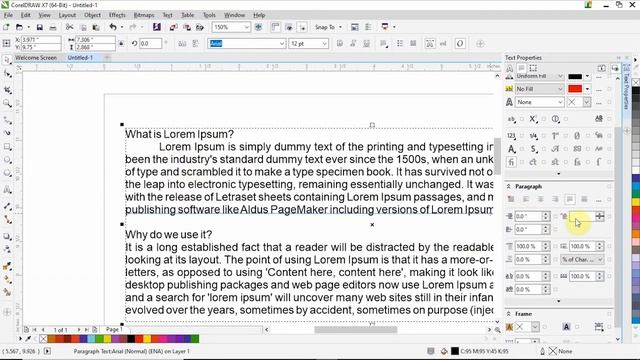
Task: Toggle checkbox next to standard ligatures fi icon
Action: tap(522, 162)
